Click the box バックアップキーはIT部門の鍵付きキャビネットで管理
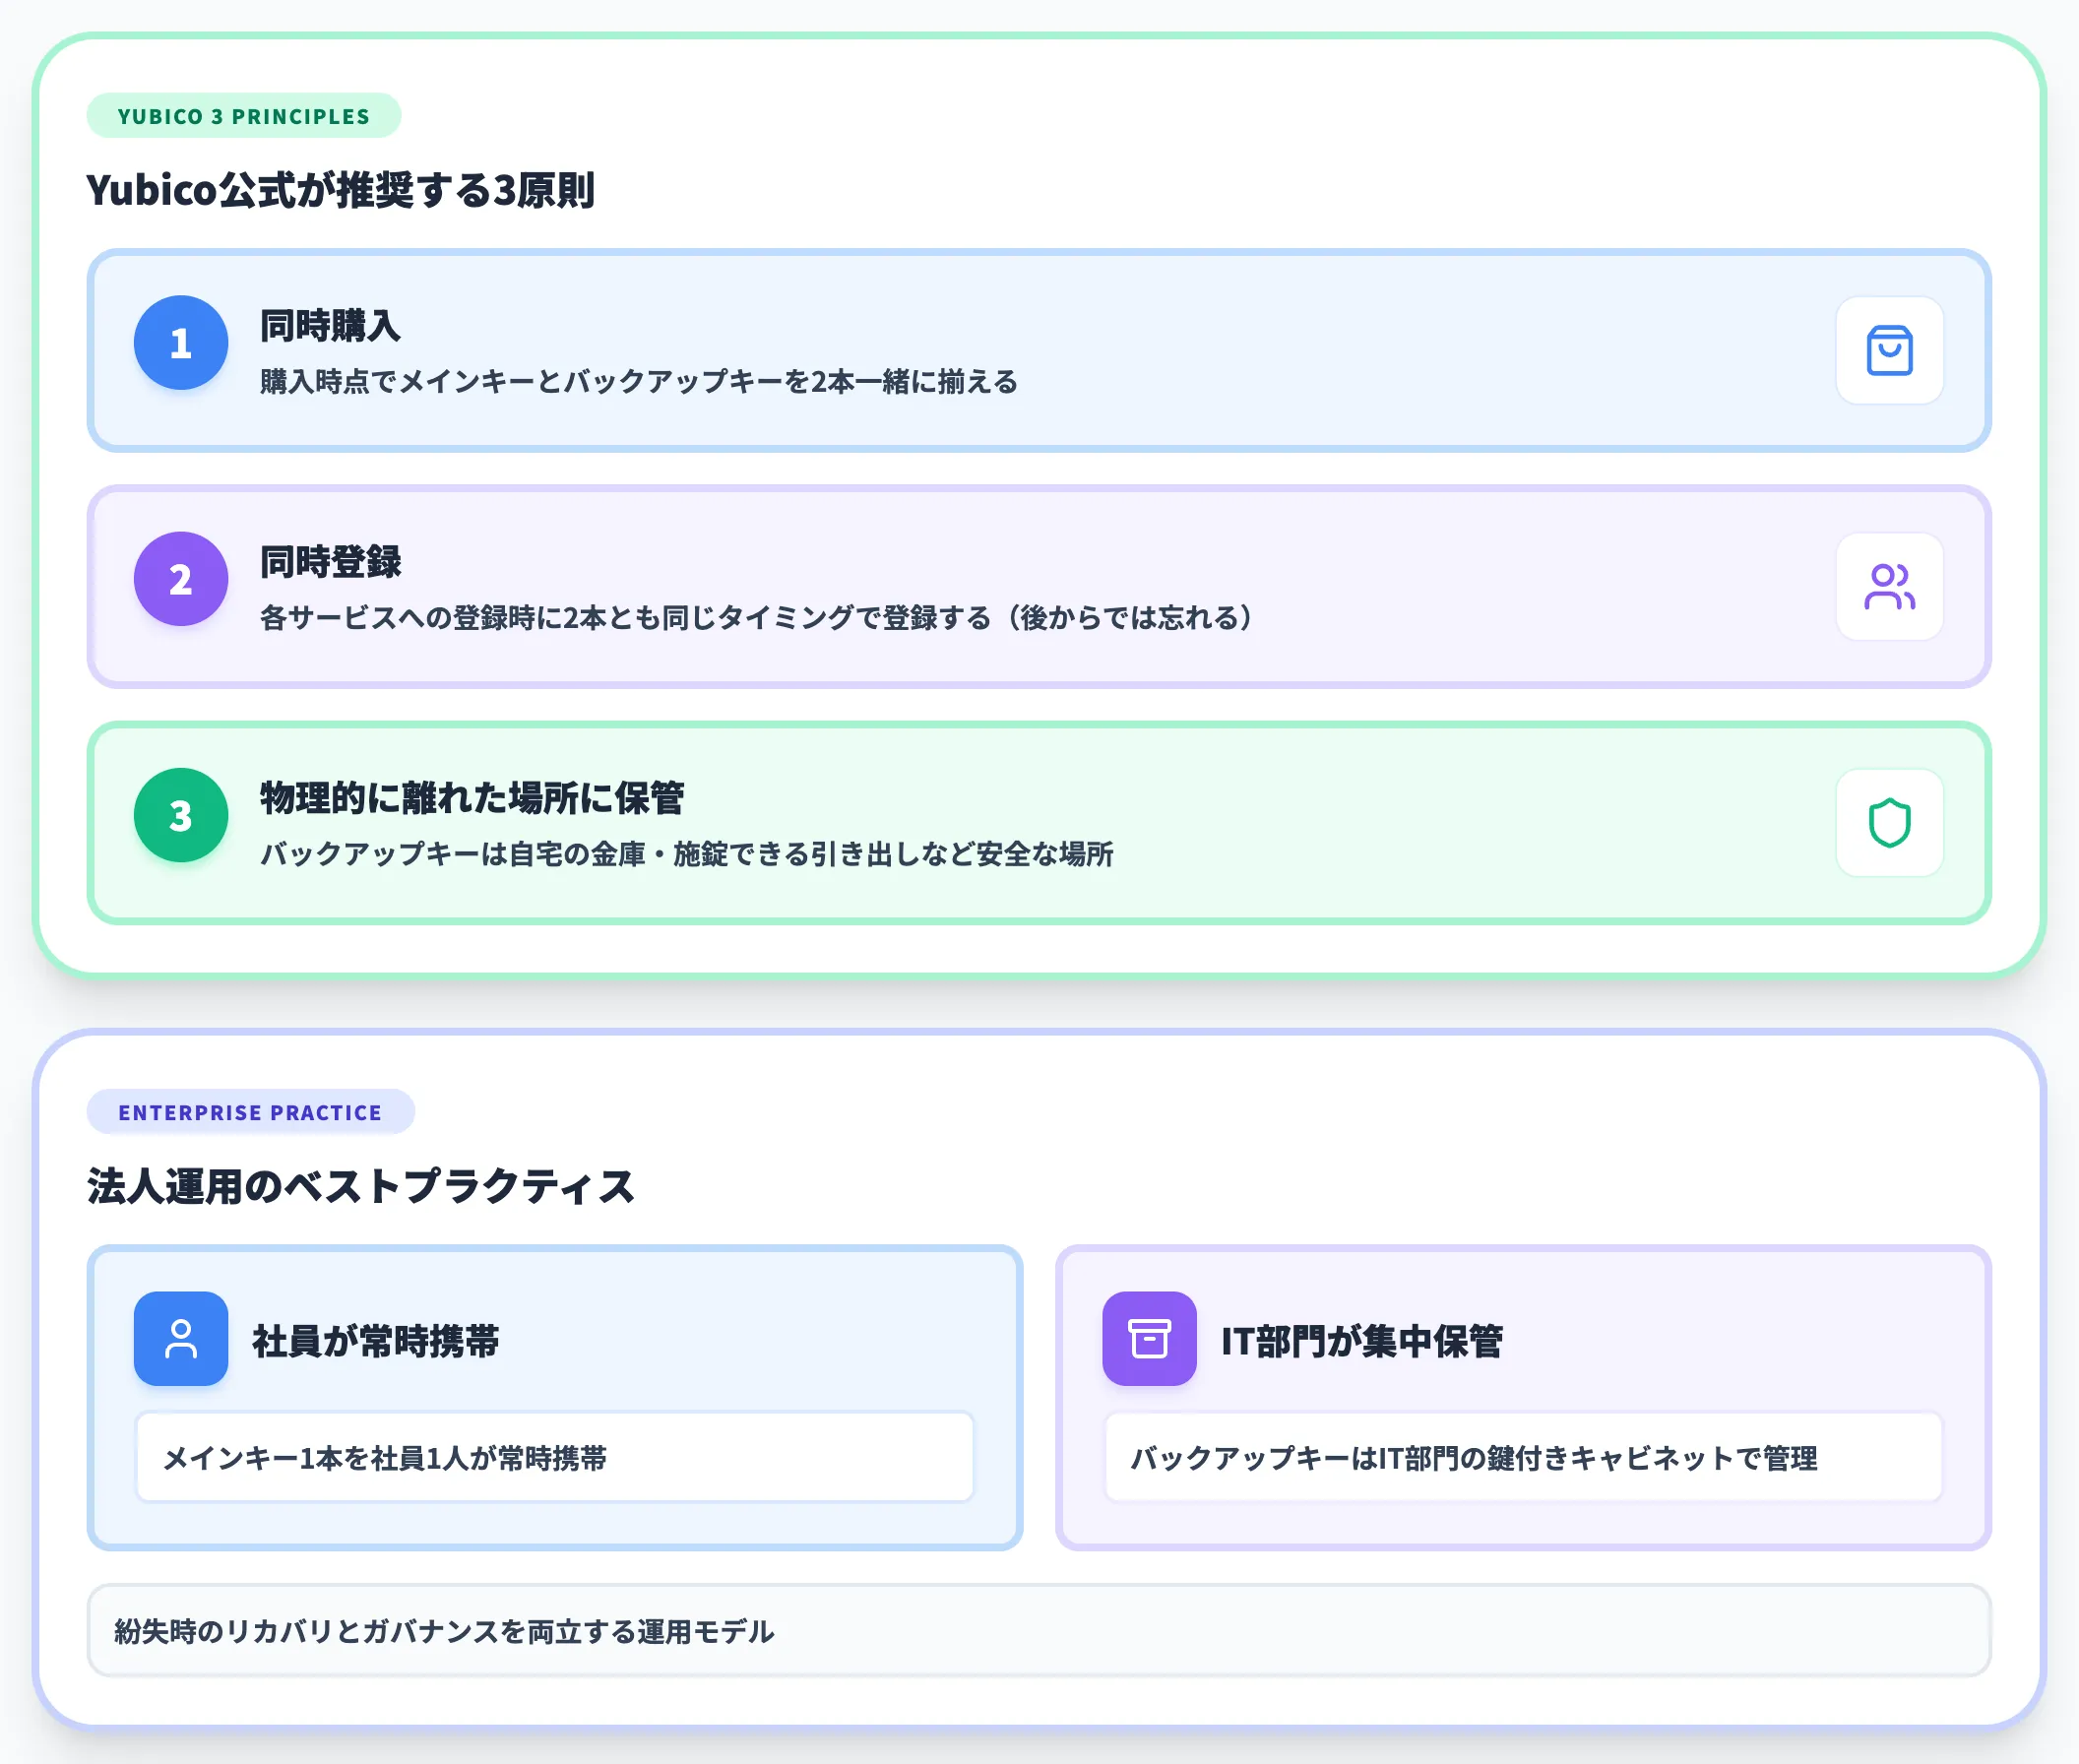Image resolution: width=2079 pixels, height=1764 pixels. coord(1523,1457)
